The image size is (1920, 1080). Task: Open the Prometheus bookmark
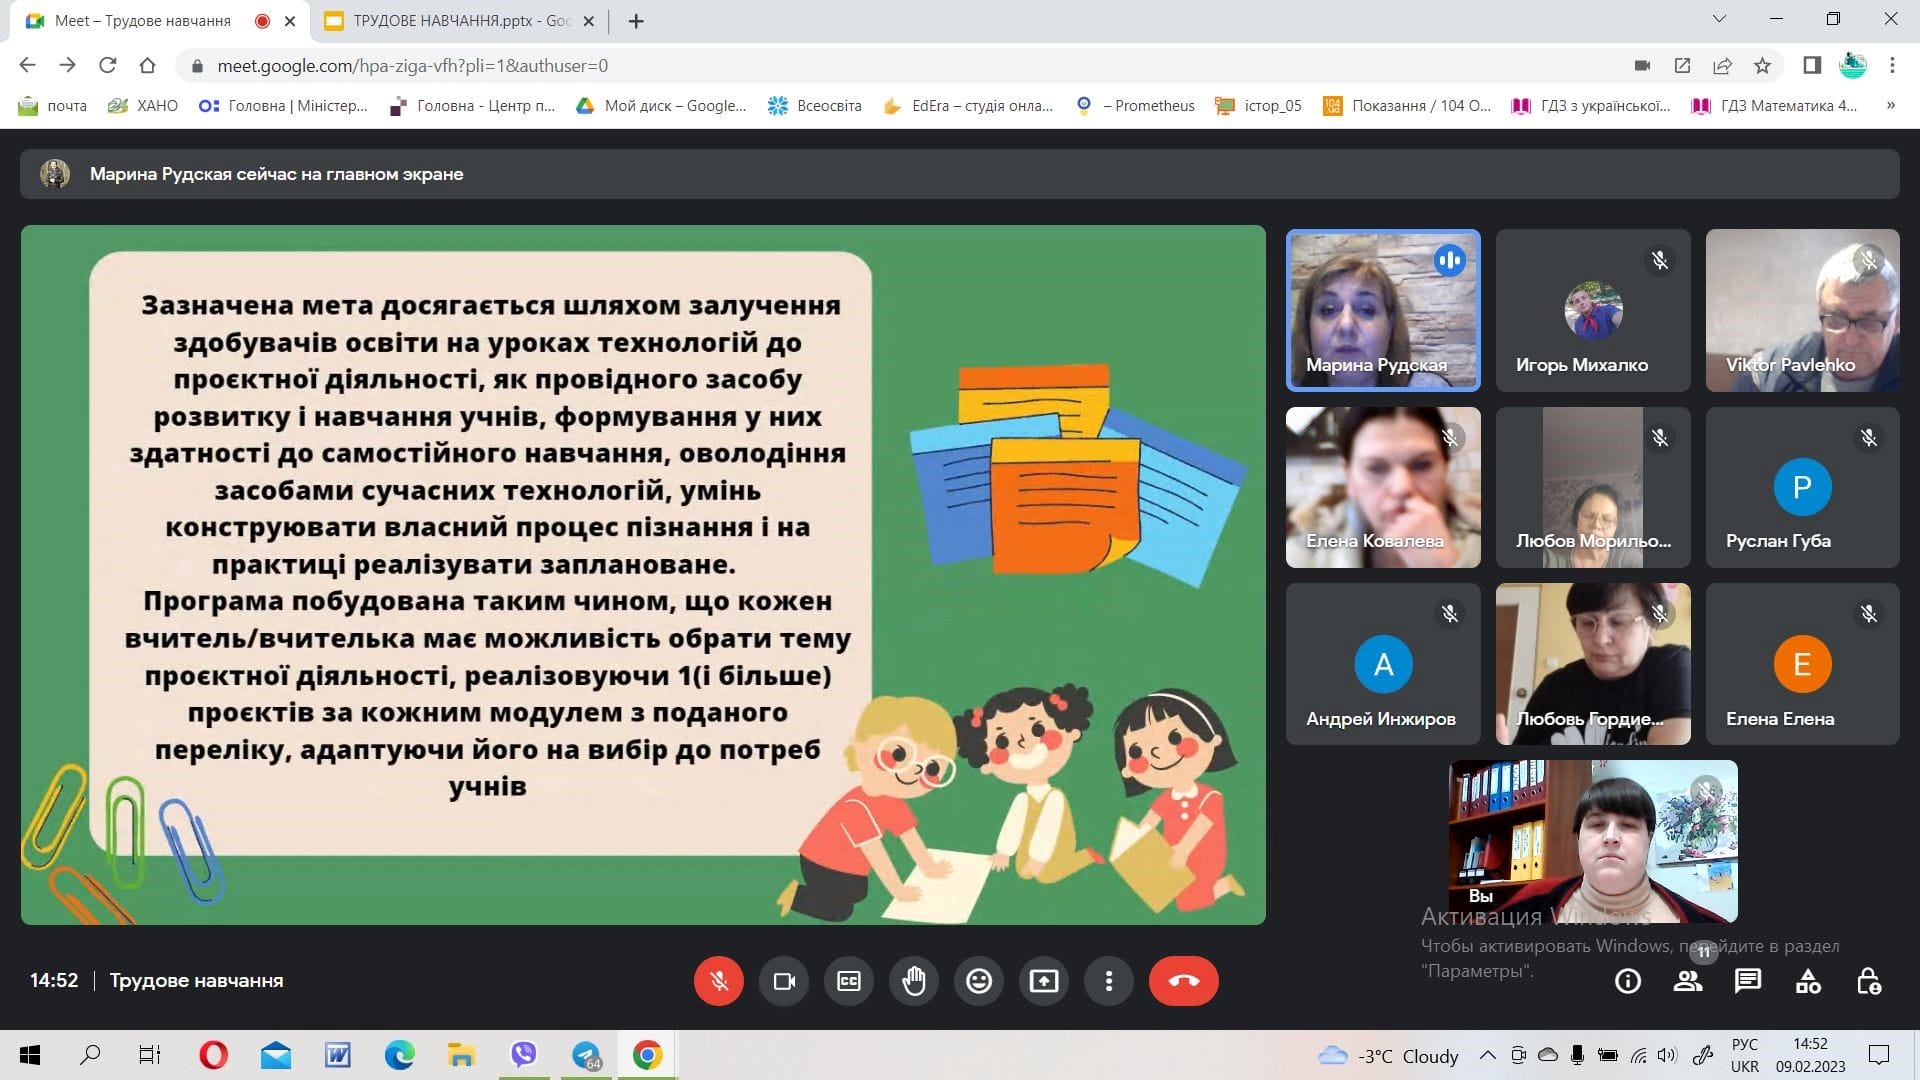pos(1135,106)
